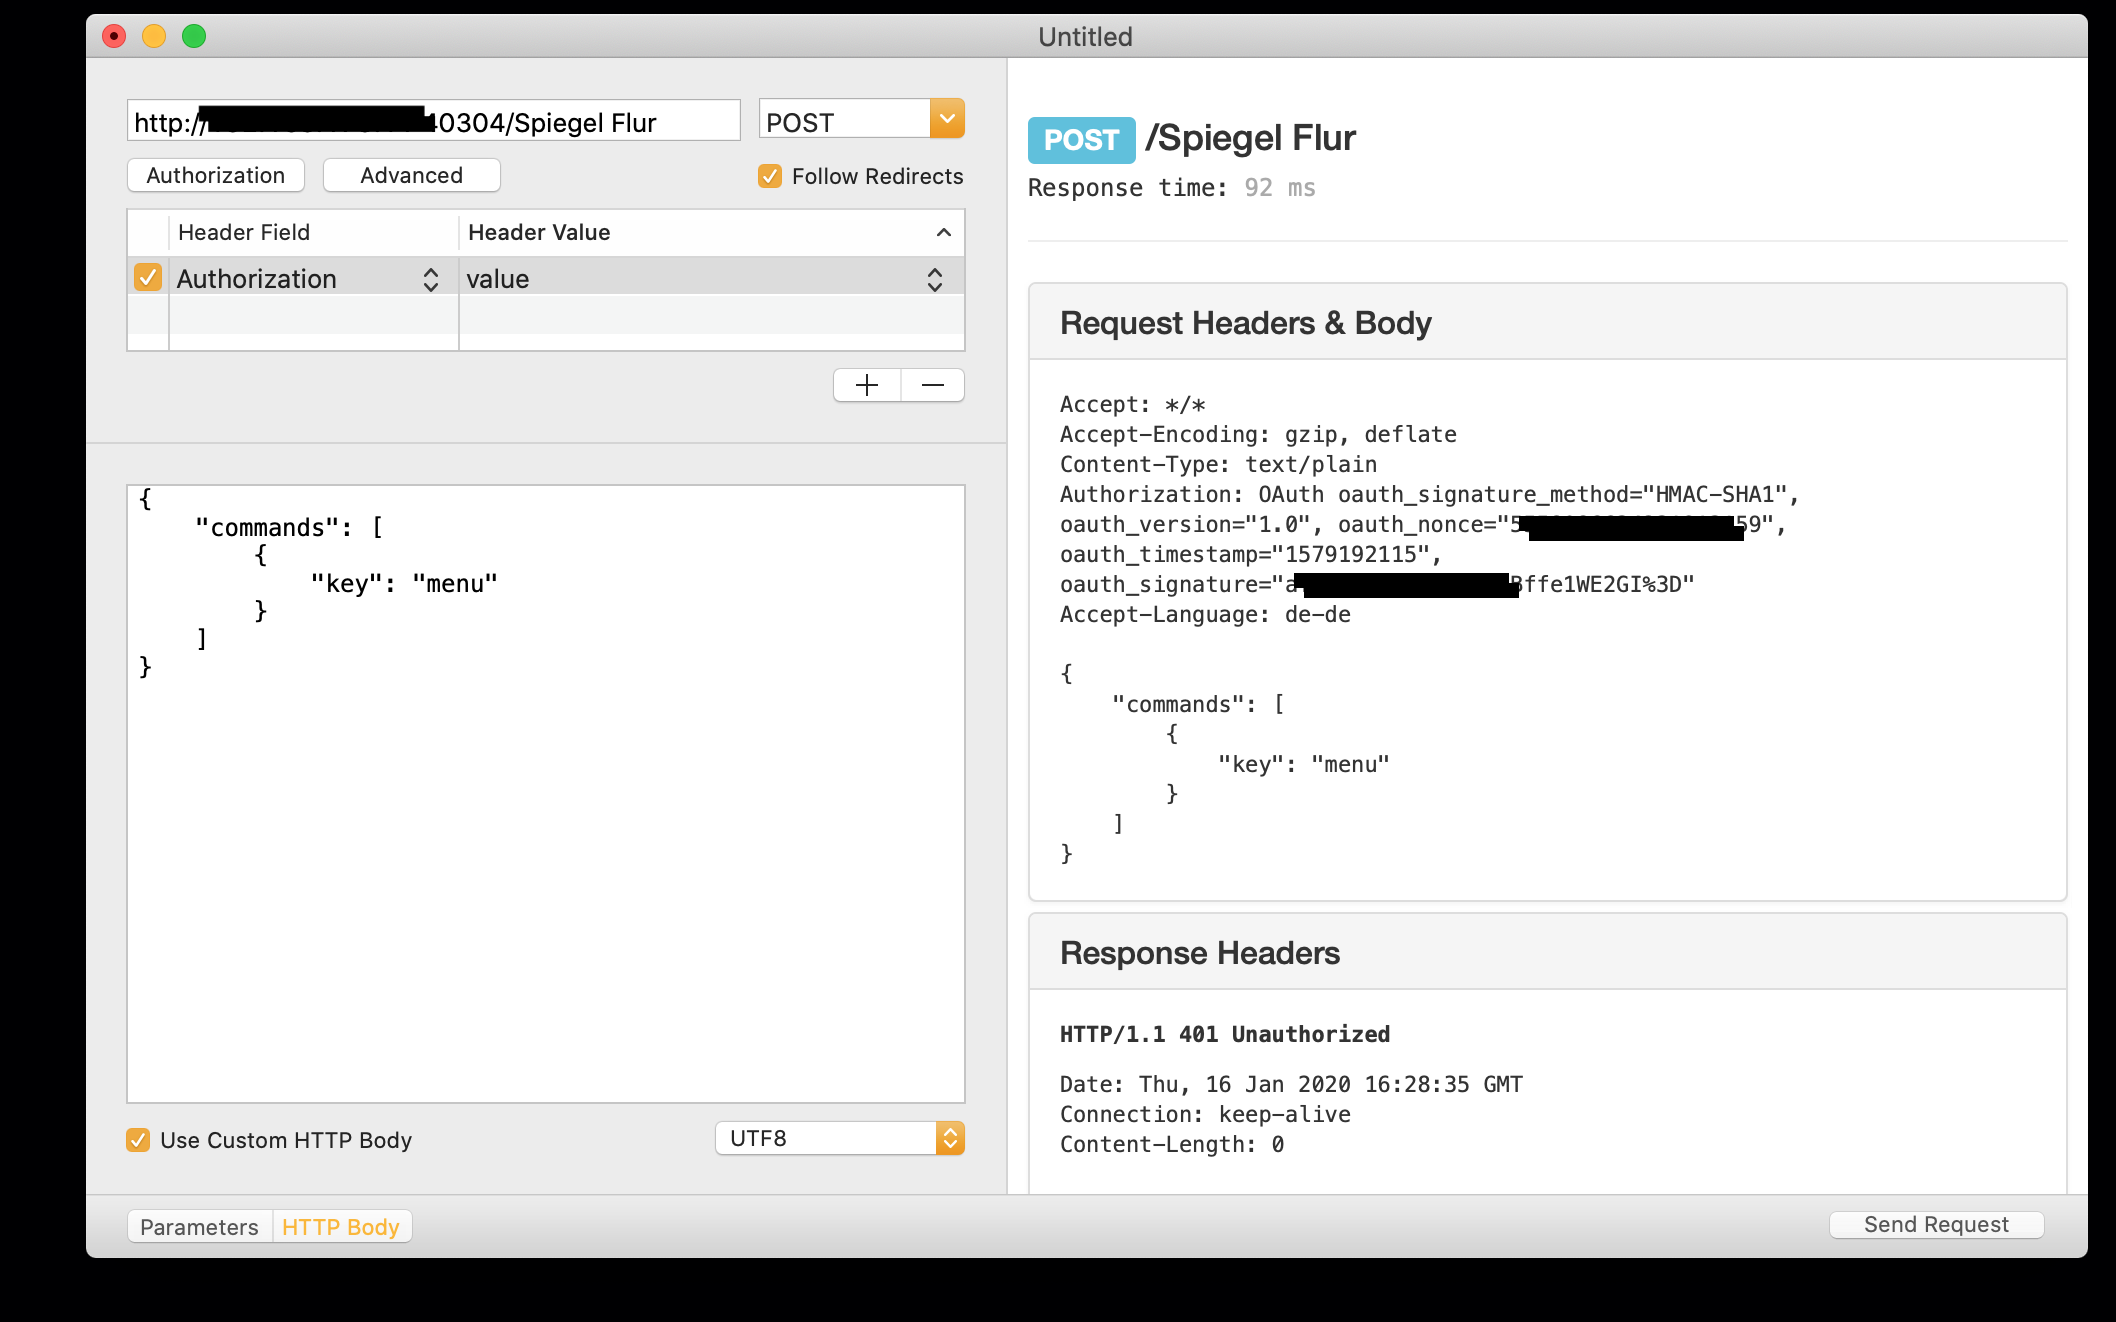This screenshot has height=1322, width=2116.
Task: Click the yellow minimize window button
Action: 154,37
